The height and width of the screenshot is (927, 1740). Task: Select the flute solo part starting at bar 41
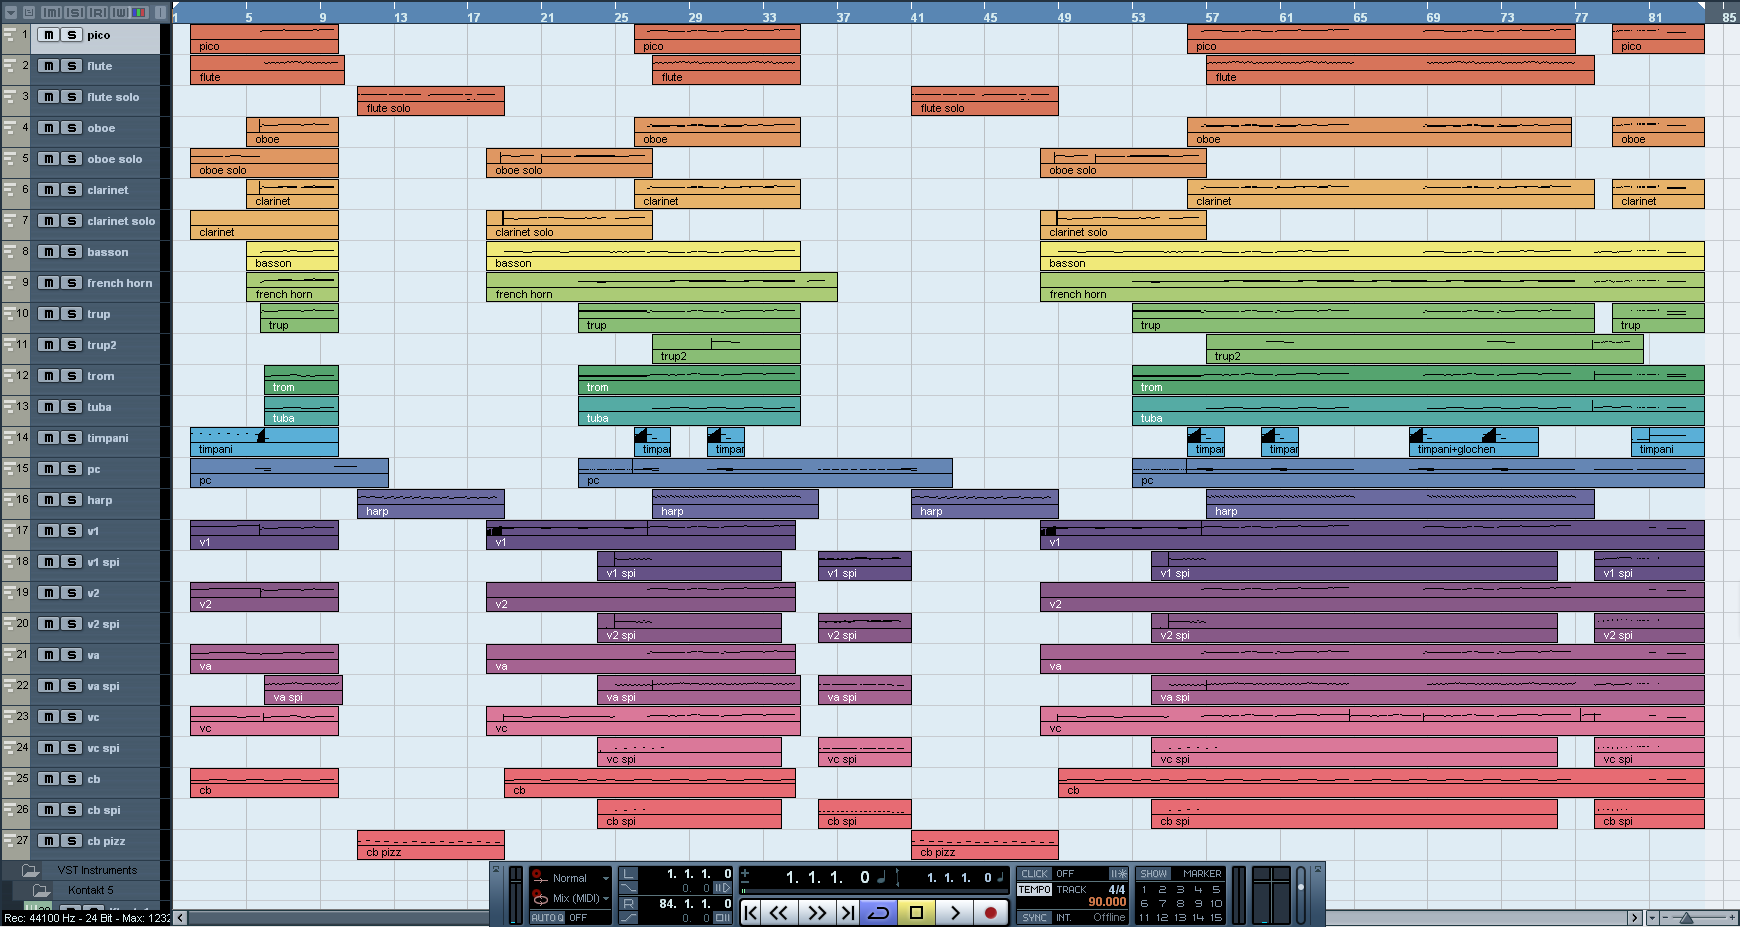click(984, 101)
